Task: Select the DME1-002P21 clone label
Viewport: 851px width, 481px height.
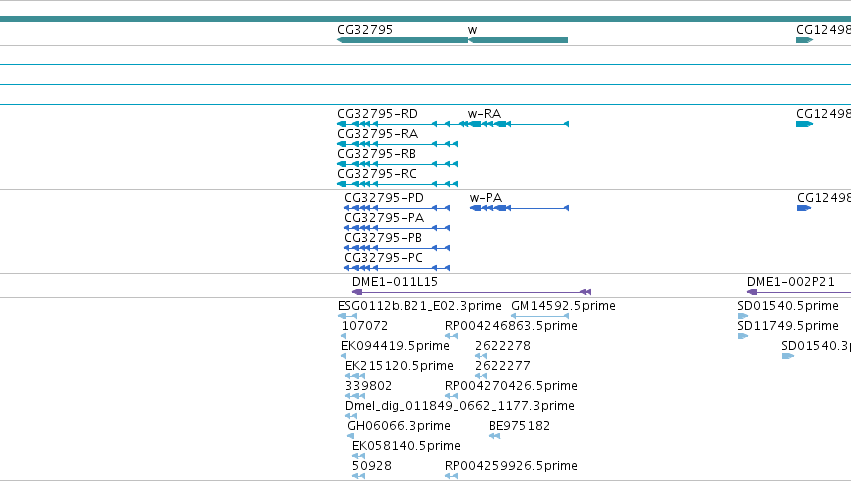Action: pos(790,282)
